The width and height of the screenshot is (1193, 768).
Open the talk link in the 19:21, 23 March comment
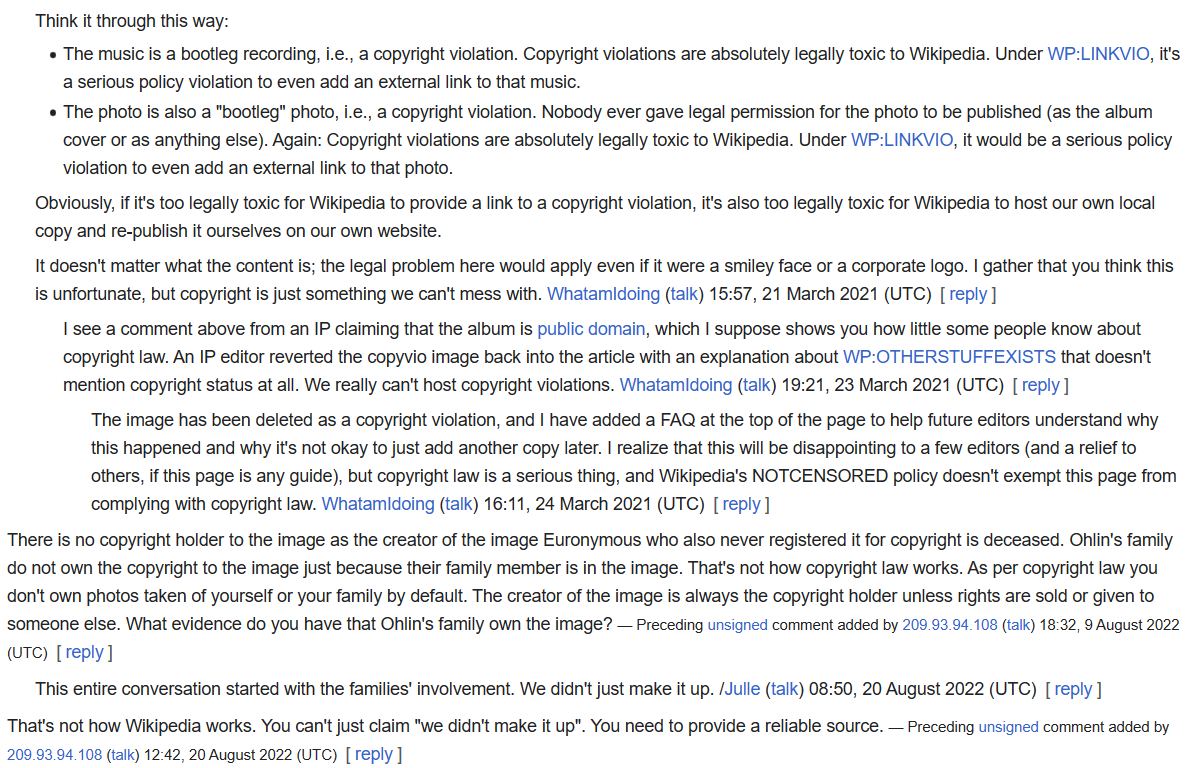756,385
